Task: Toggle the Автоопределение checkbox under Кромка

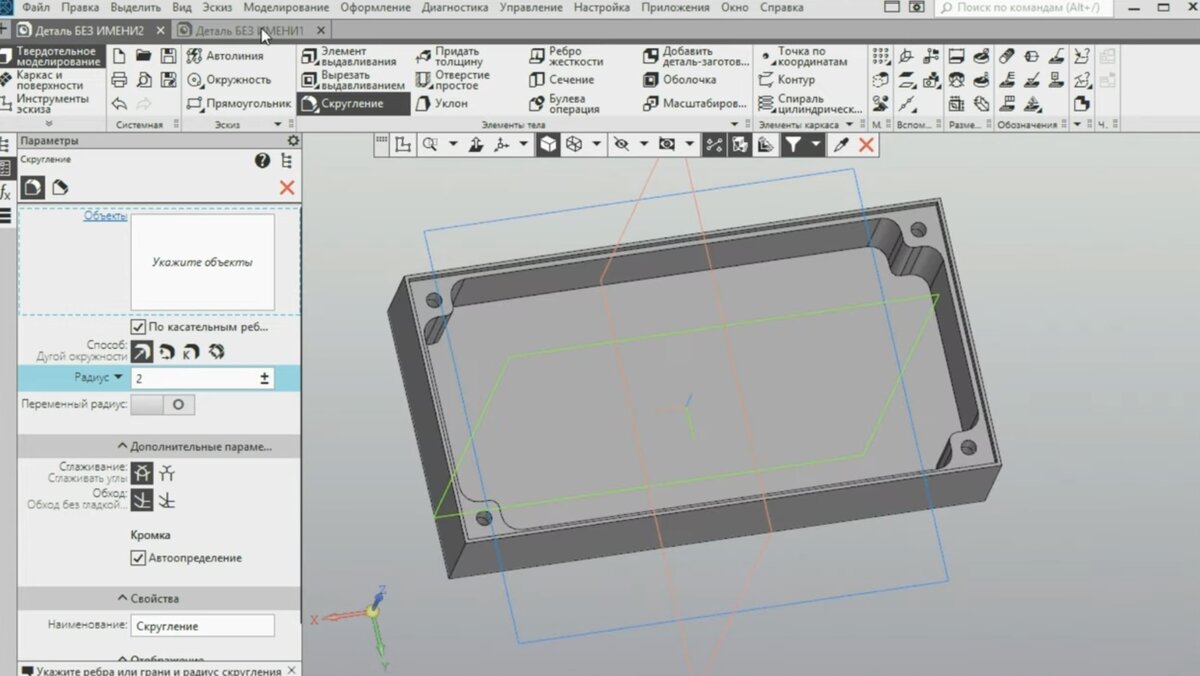Action: 141,558
